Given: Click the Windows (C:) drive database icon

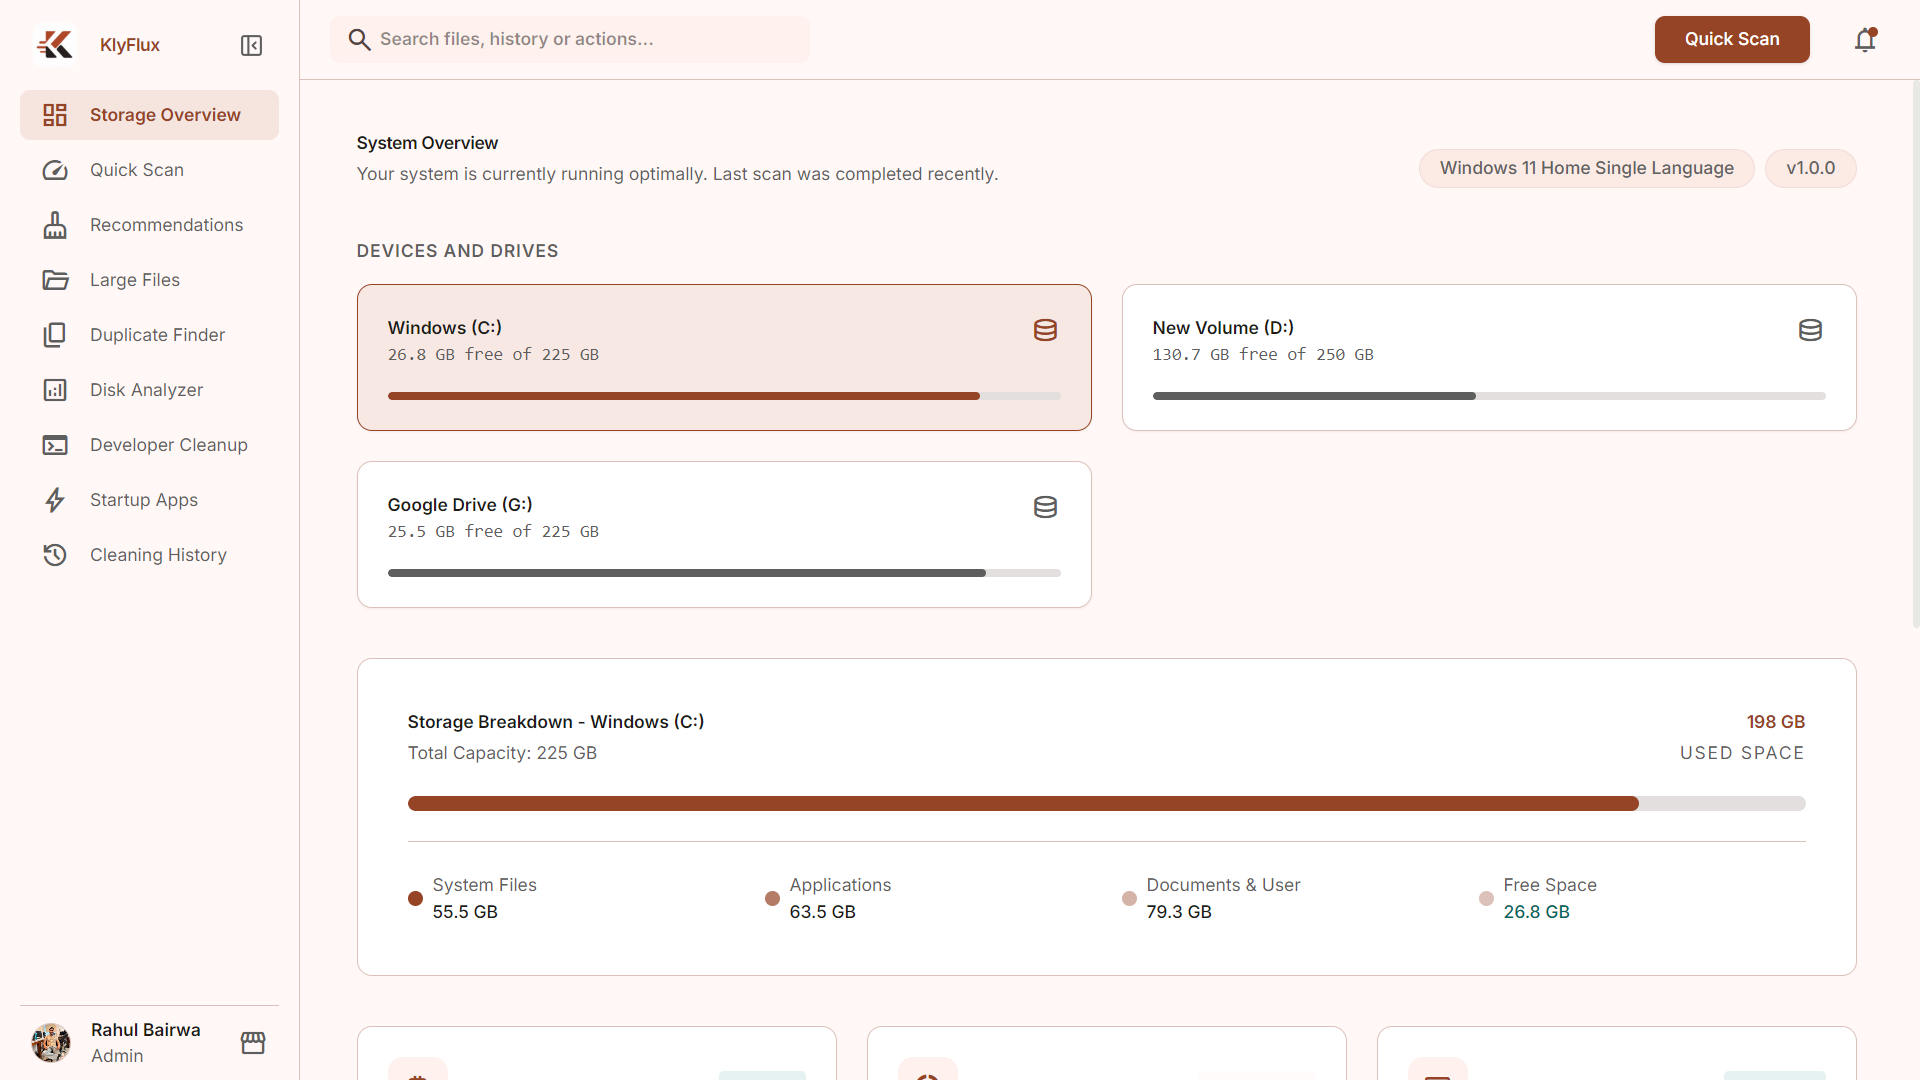Looking at the screenshot, I should click(1045, 330).
